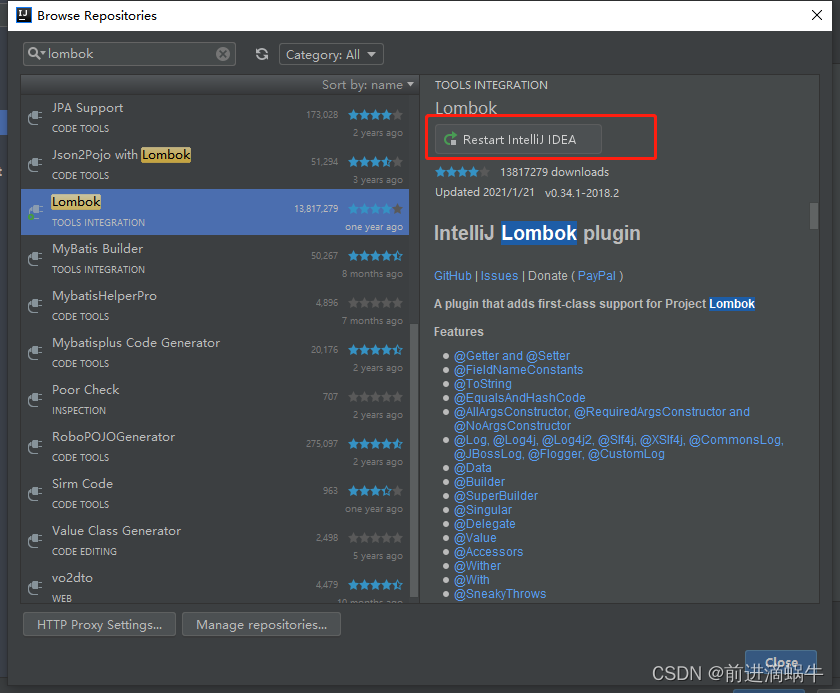Click the plug icon beside the Lombok entry

click(x=35, y=211)
